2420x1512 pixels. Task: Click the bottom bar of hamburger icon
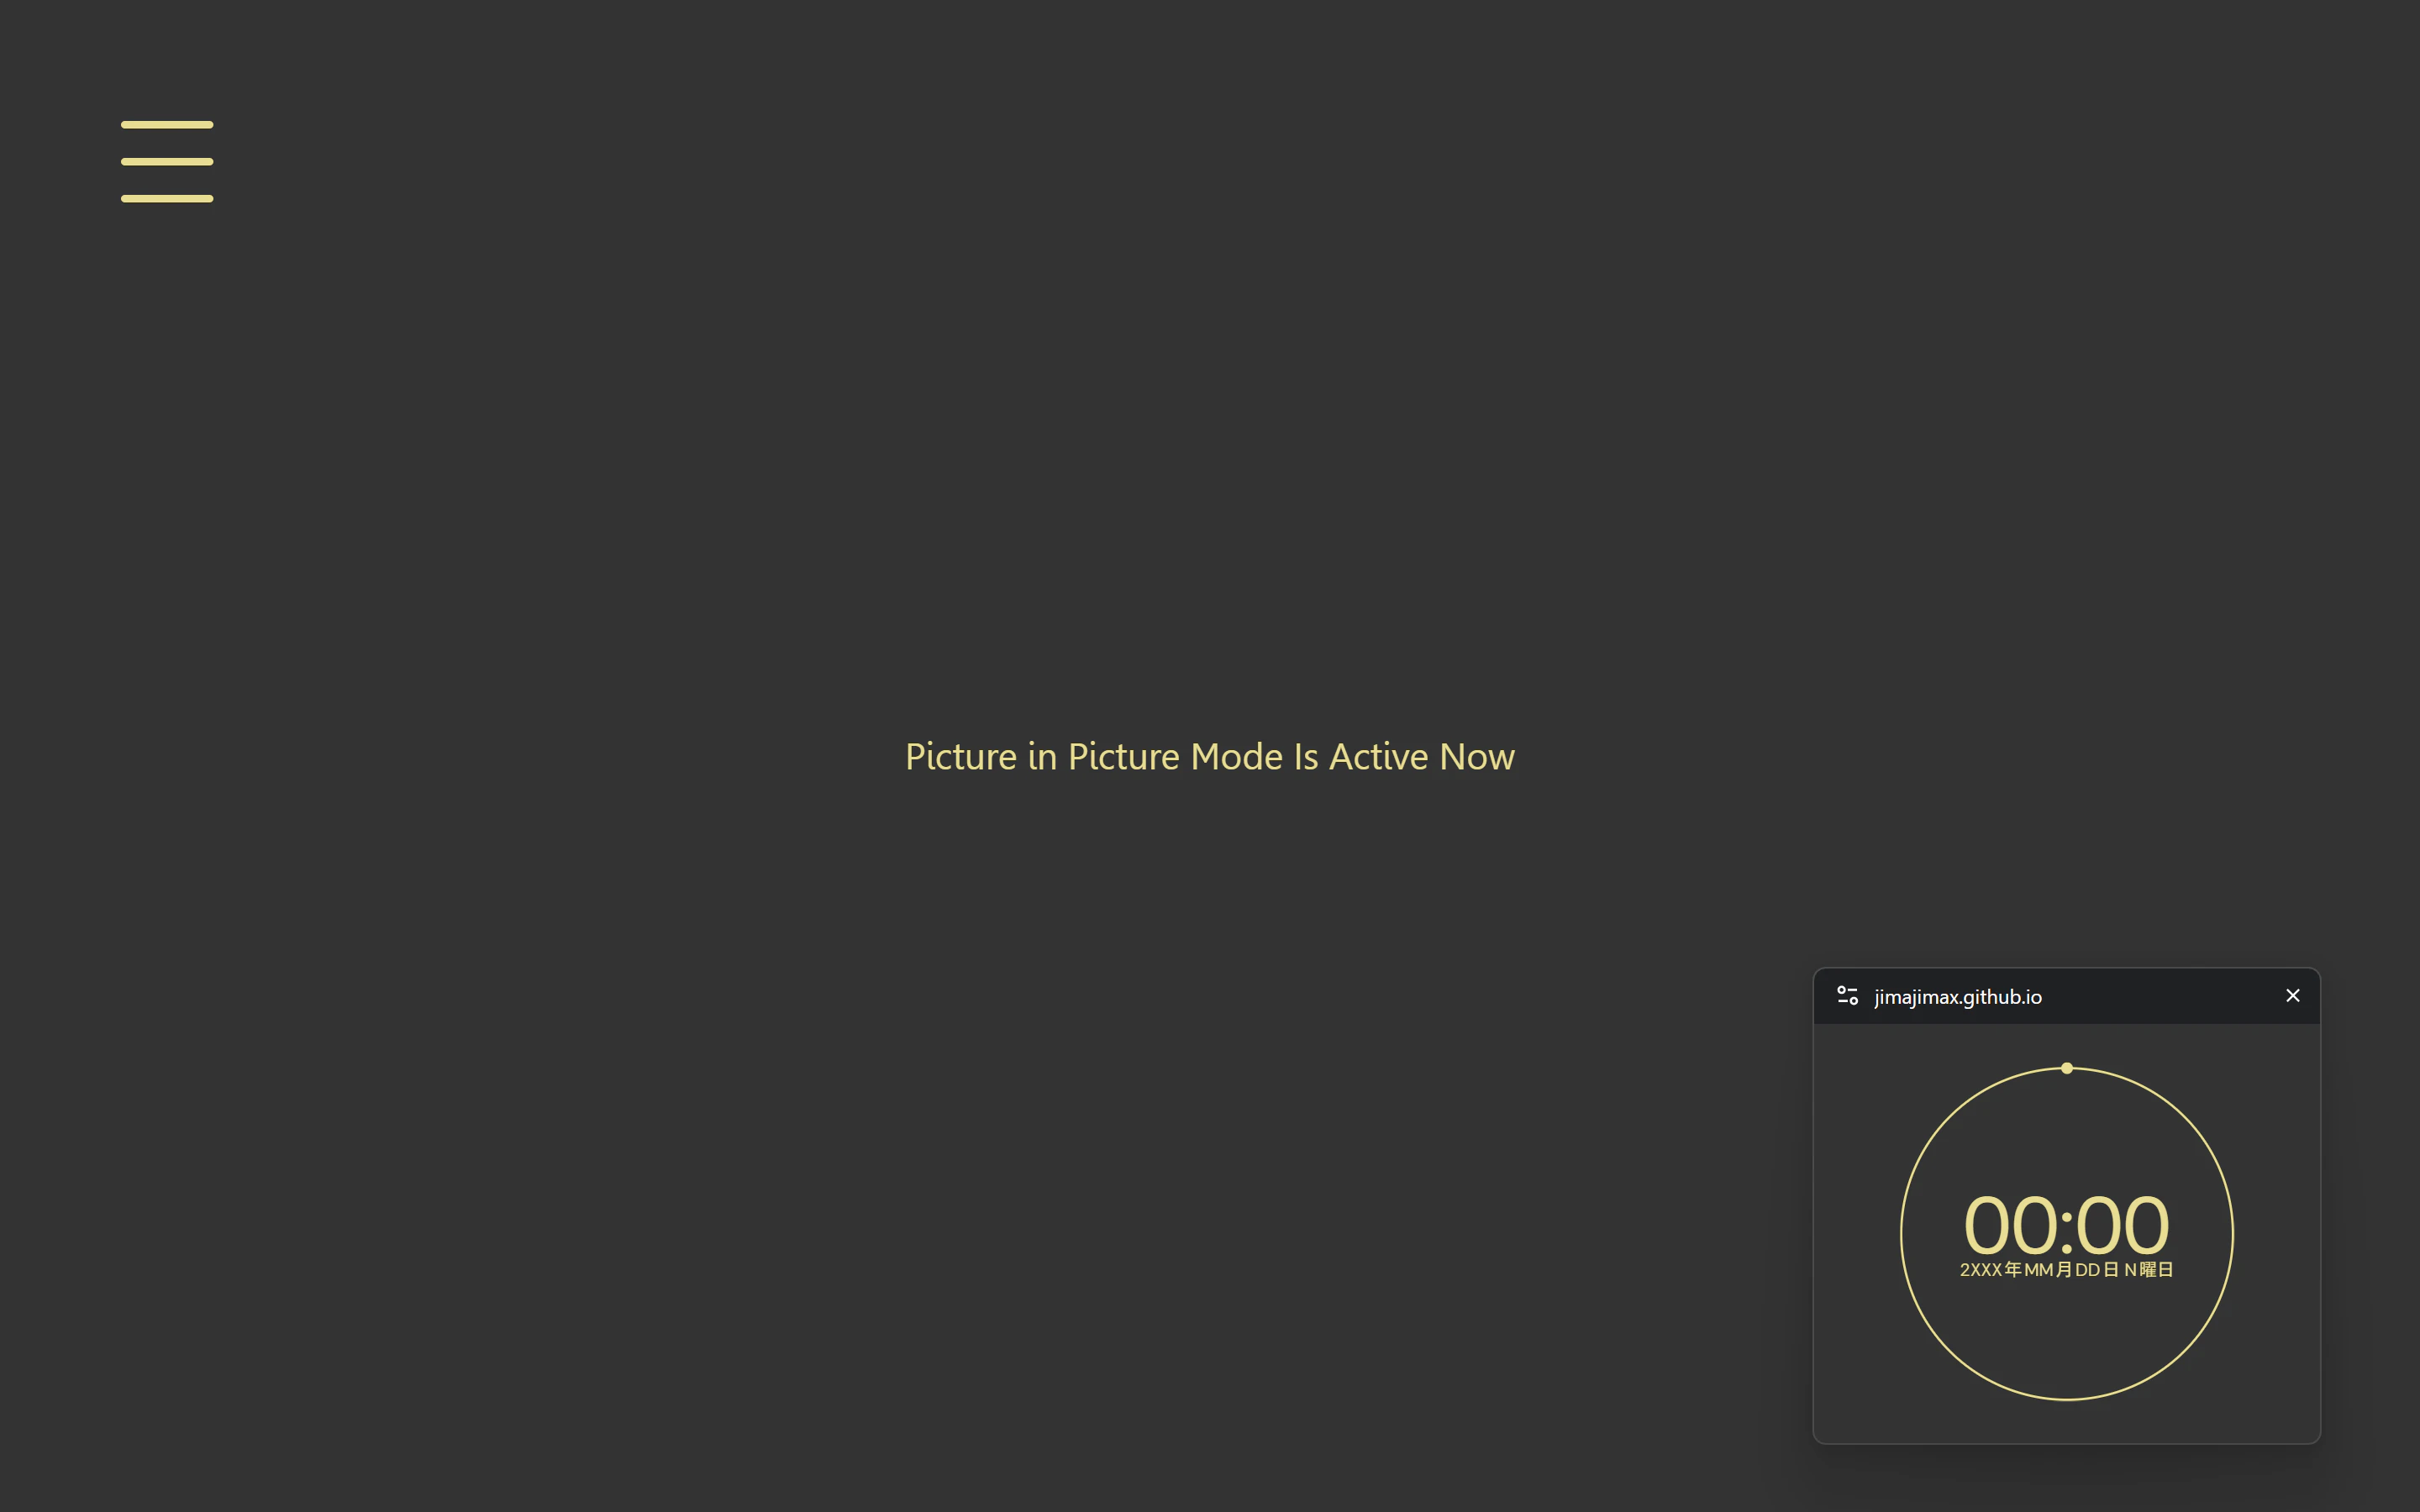click(x=167, y=198)
